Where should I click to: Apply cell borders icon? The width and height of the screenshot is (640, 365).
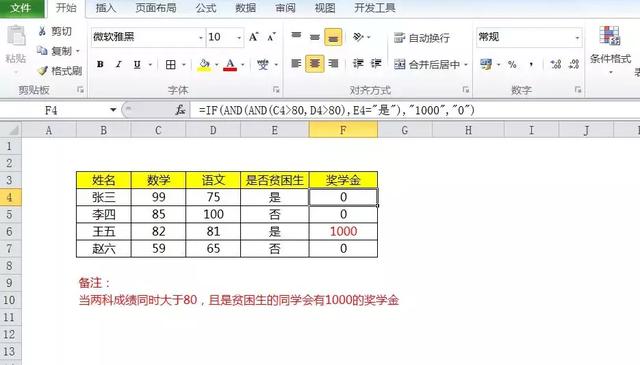coord(171,64)
